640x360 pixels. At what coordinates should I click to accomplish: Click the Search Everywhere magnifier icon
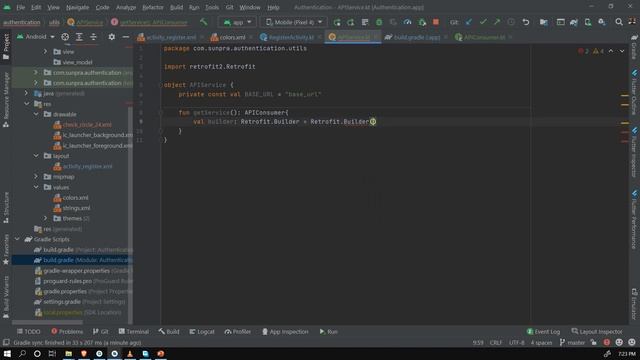pyautogui.click(x=619, y=22)
